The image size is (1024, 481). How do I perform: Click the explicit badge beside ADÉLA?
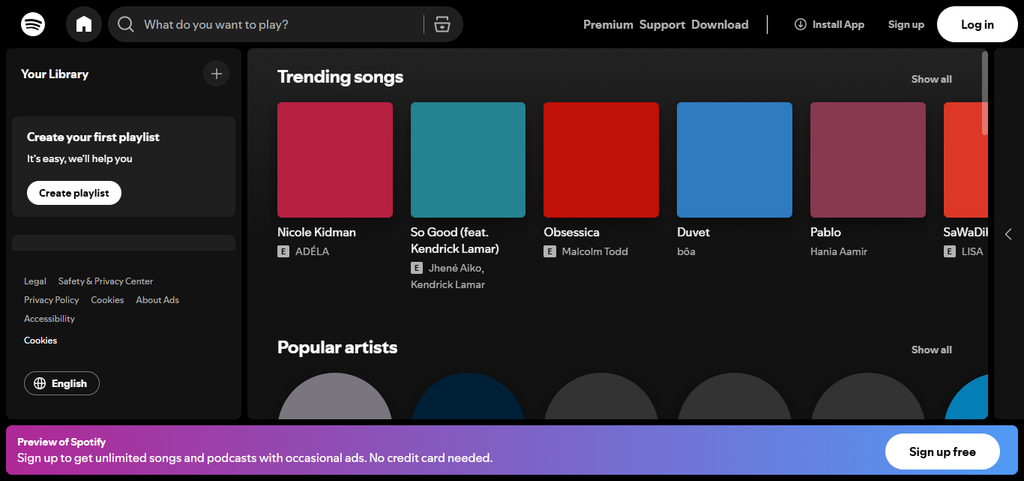point(283,251)
